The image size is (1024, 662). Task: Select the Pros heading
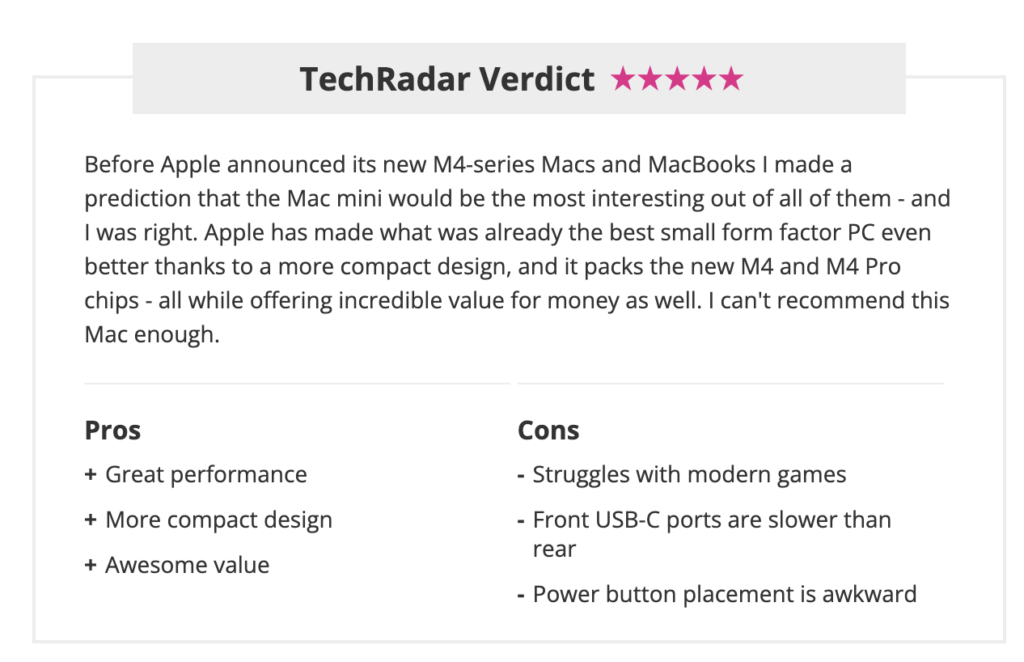(112, 430)
